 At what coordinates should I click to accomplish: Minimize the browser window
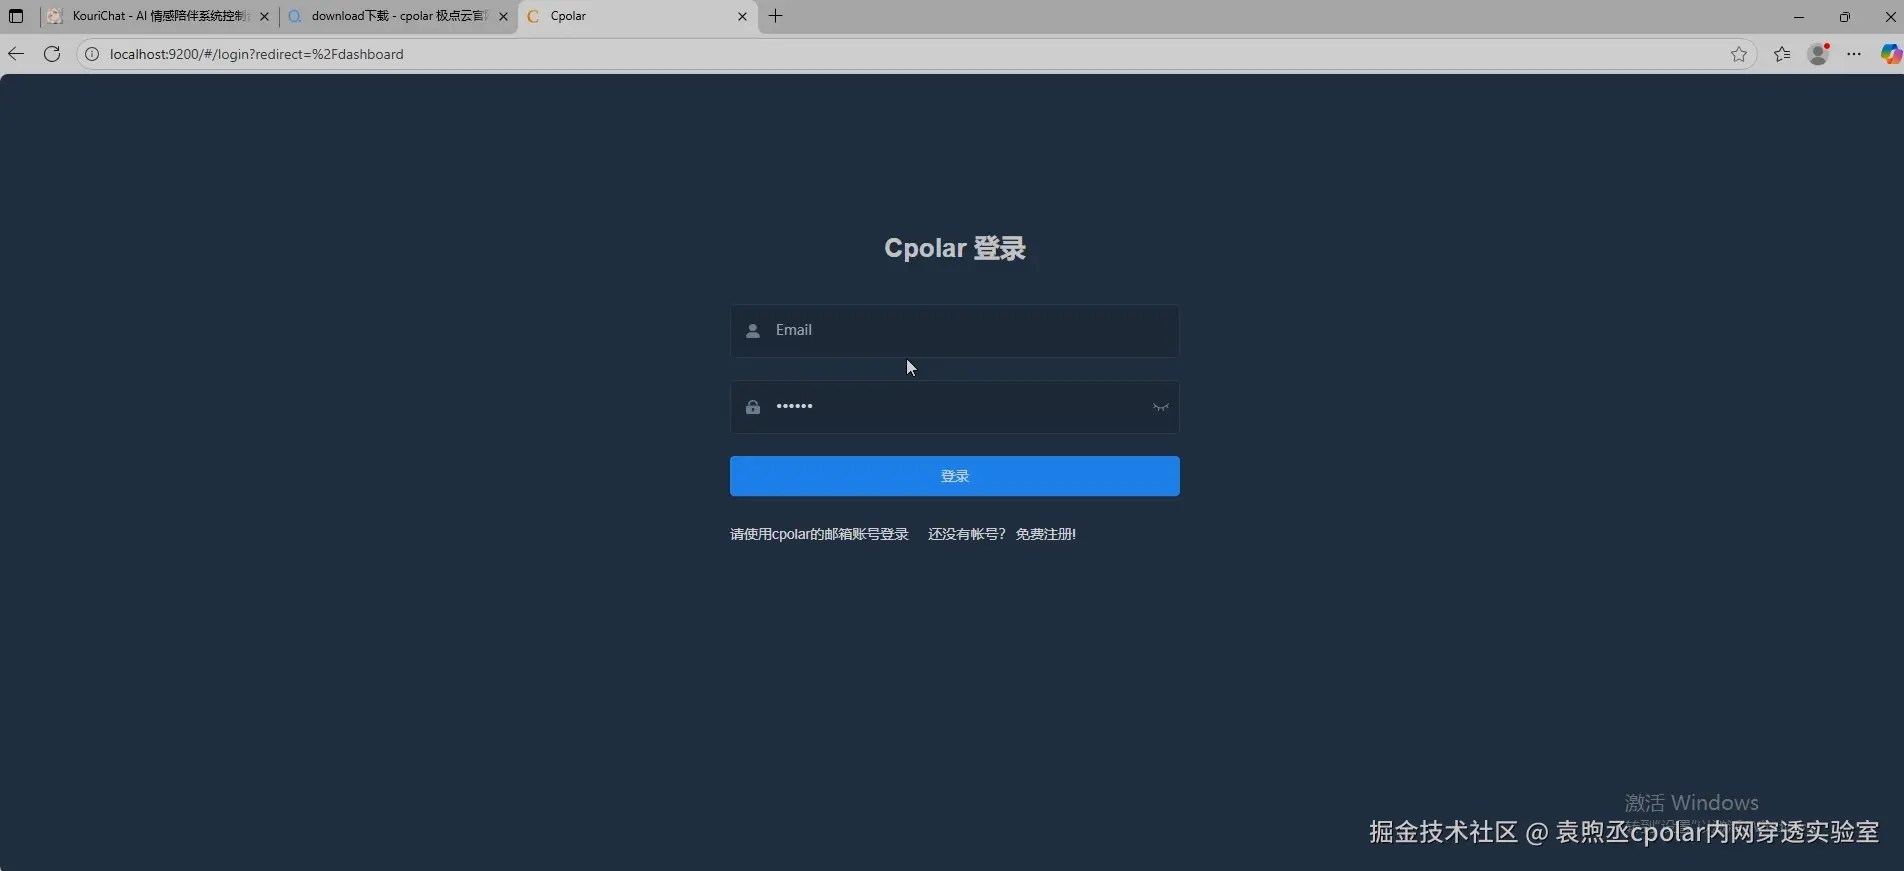coord(1799,16)
